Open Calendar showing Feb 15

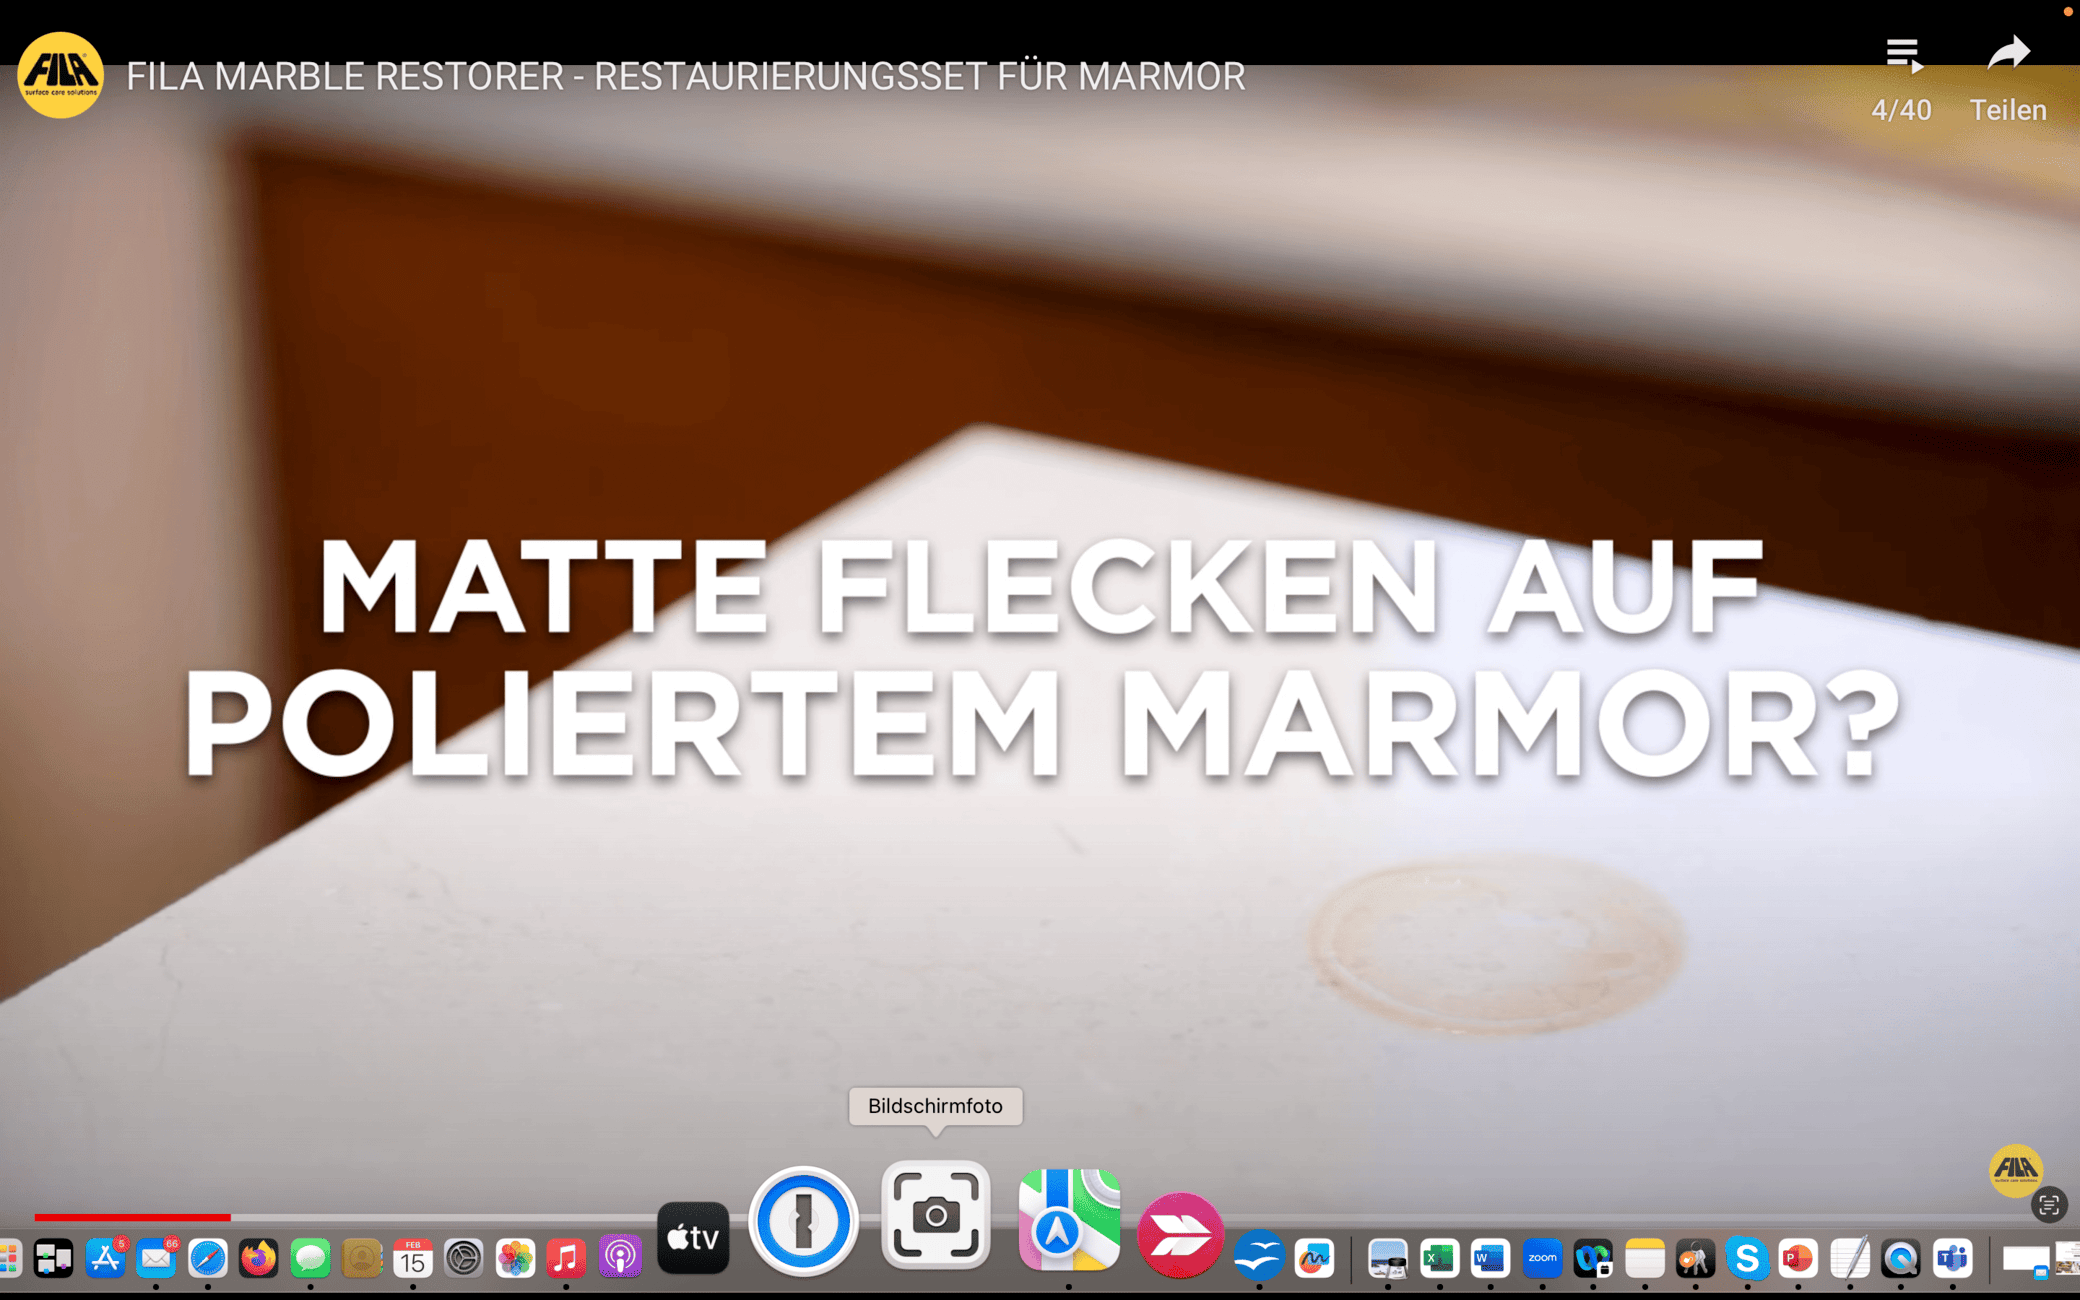(412, 1258)
